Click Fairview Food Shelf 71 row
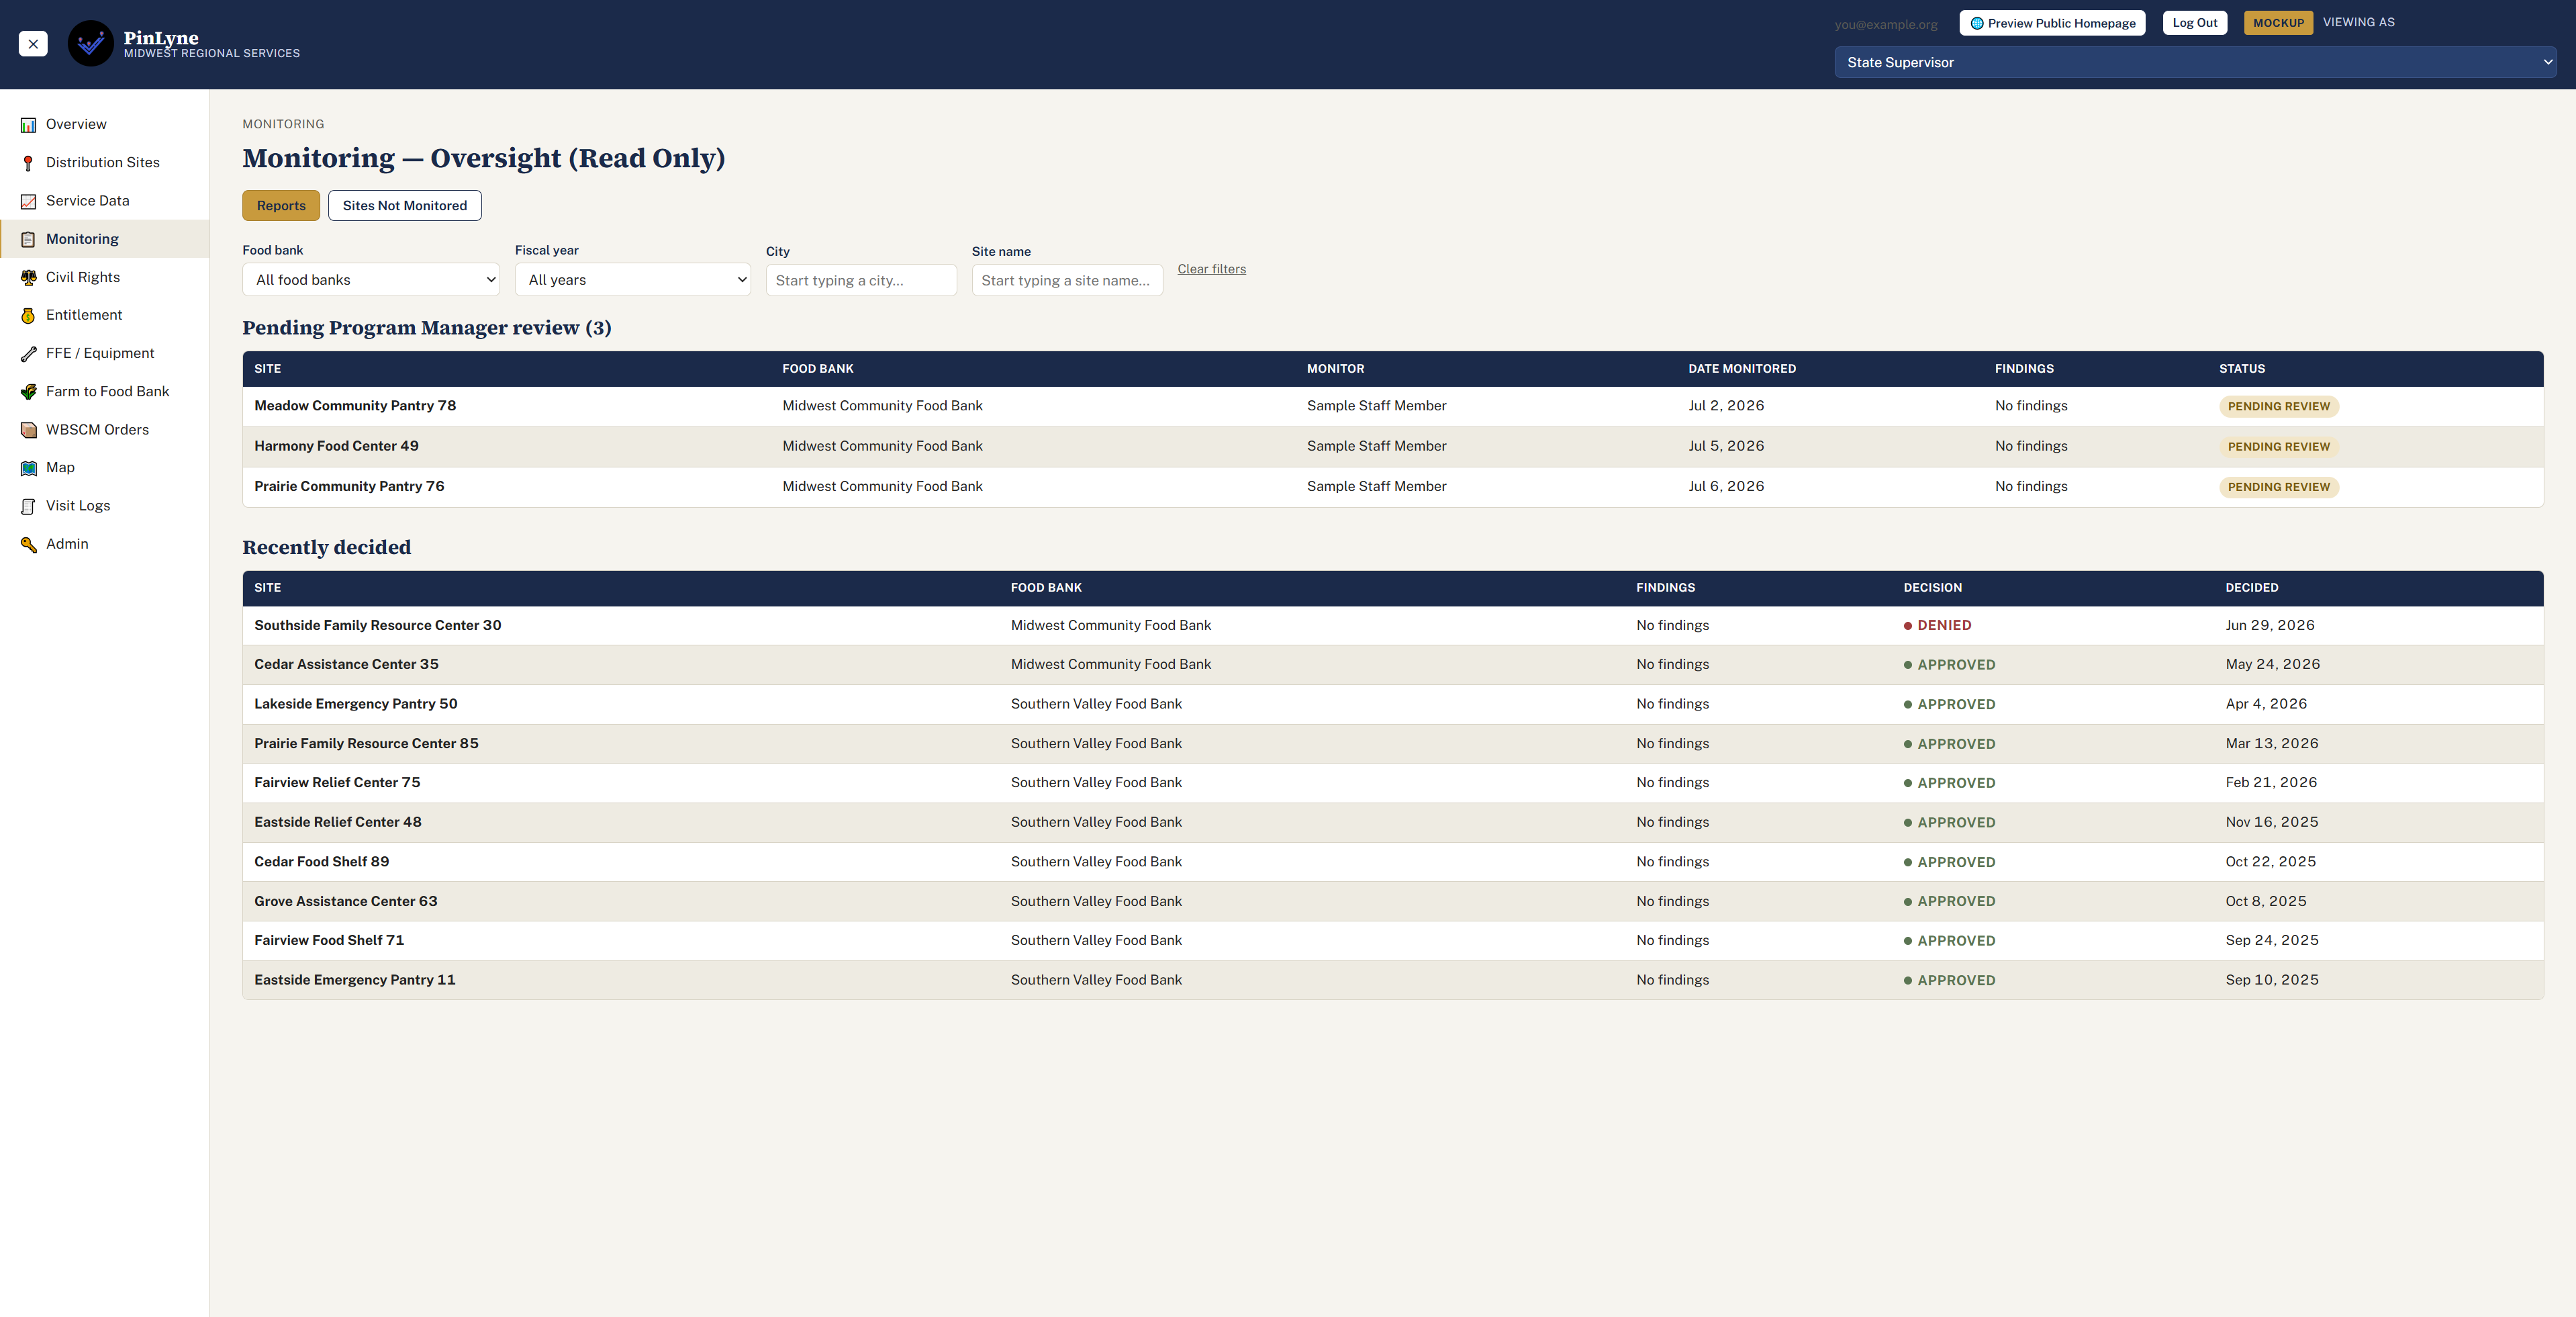Viewport: 2576px width, 1317px height. (x=1392, y=941)
